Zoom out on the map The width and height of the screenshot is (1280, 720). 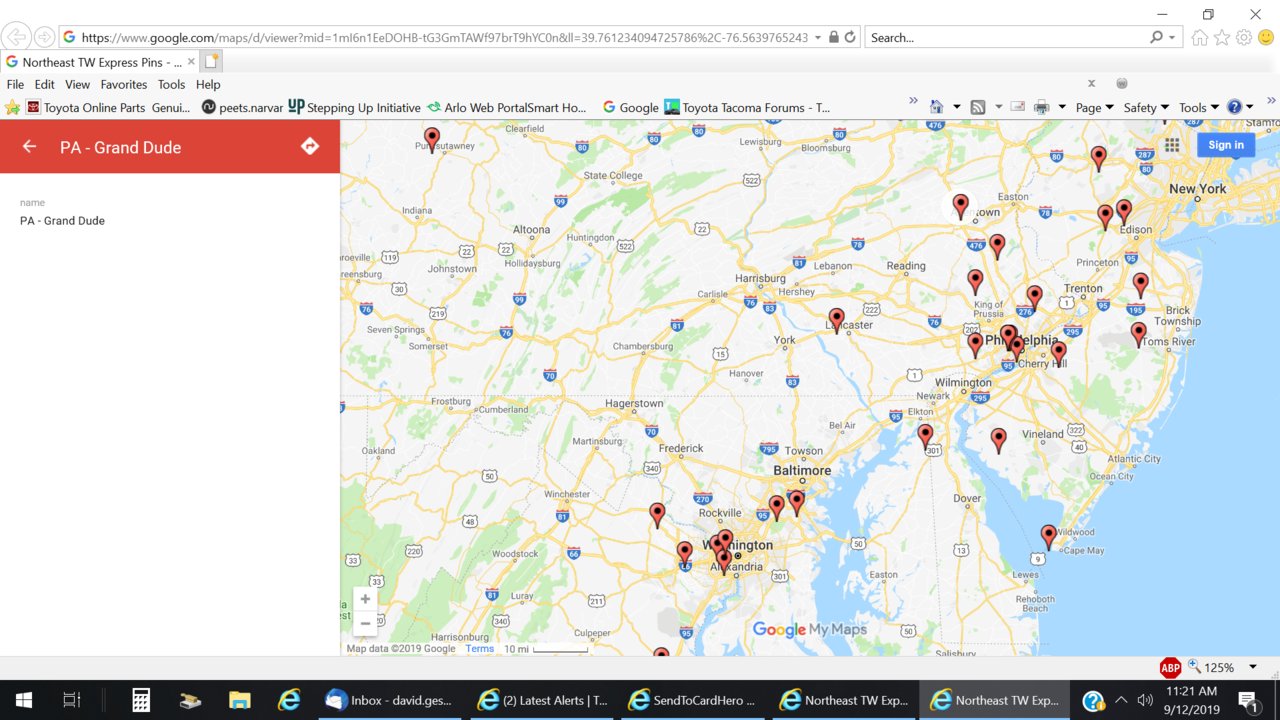click(x=365, y=623)
